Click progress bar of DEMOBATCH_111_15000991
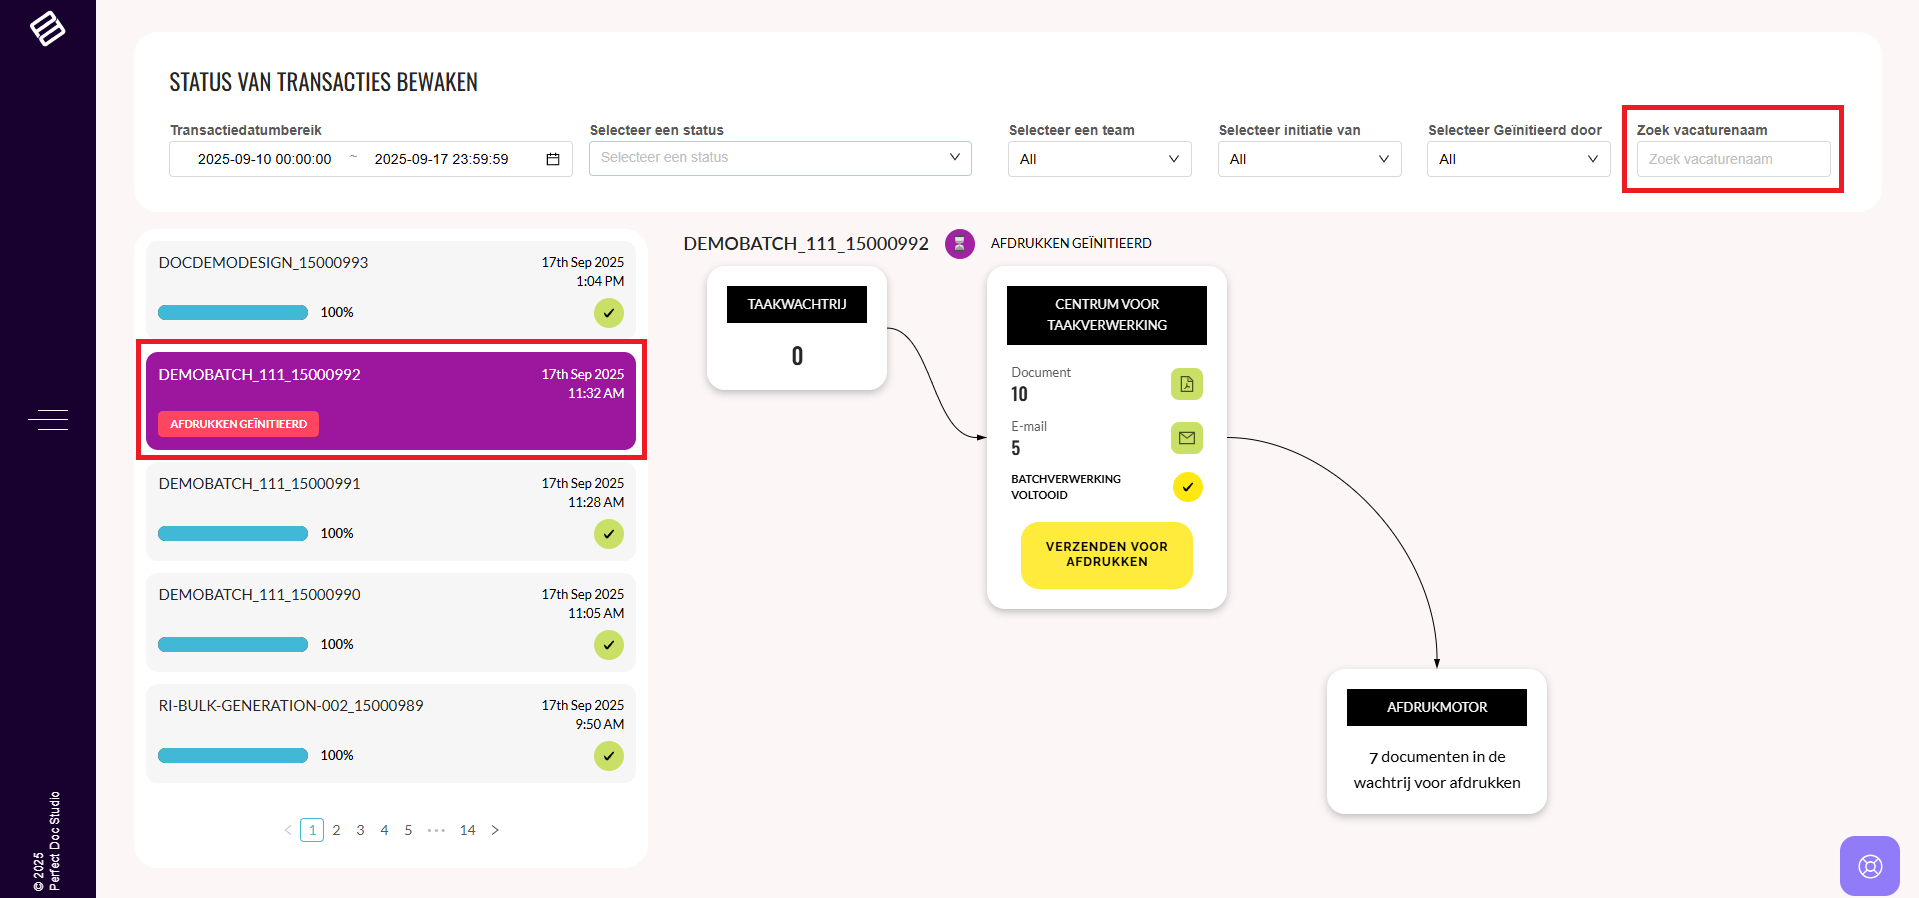 click(233, 534)
